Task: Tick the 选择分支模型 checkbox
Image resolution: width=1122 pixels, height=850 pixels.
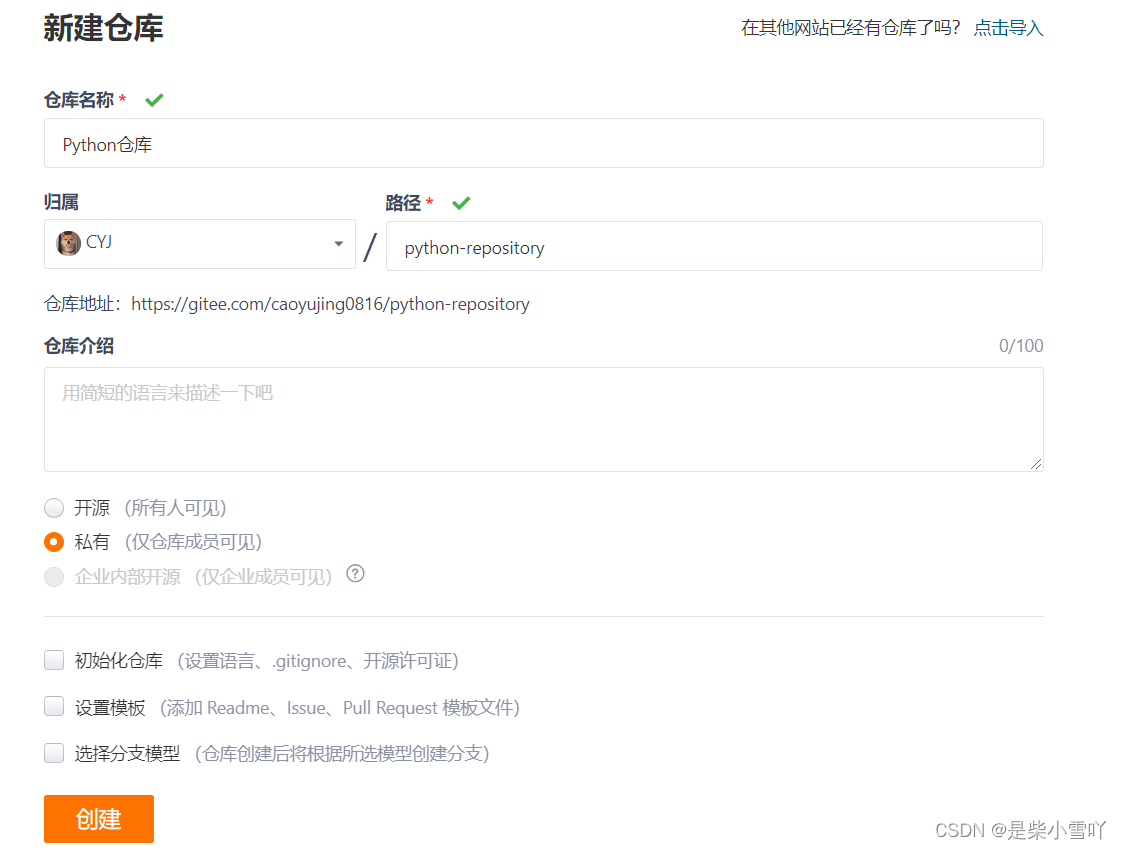Action: pyautogui.click(x=54, y=753)
